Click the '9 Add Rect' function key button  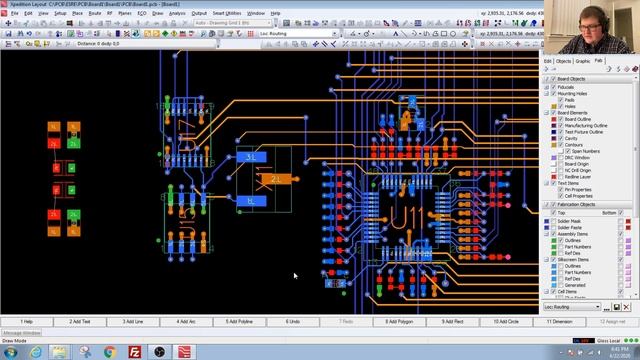point(452,322)
